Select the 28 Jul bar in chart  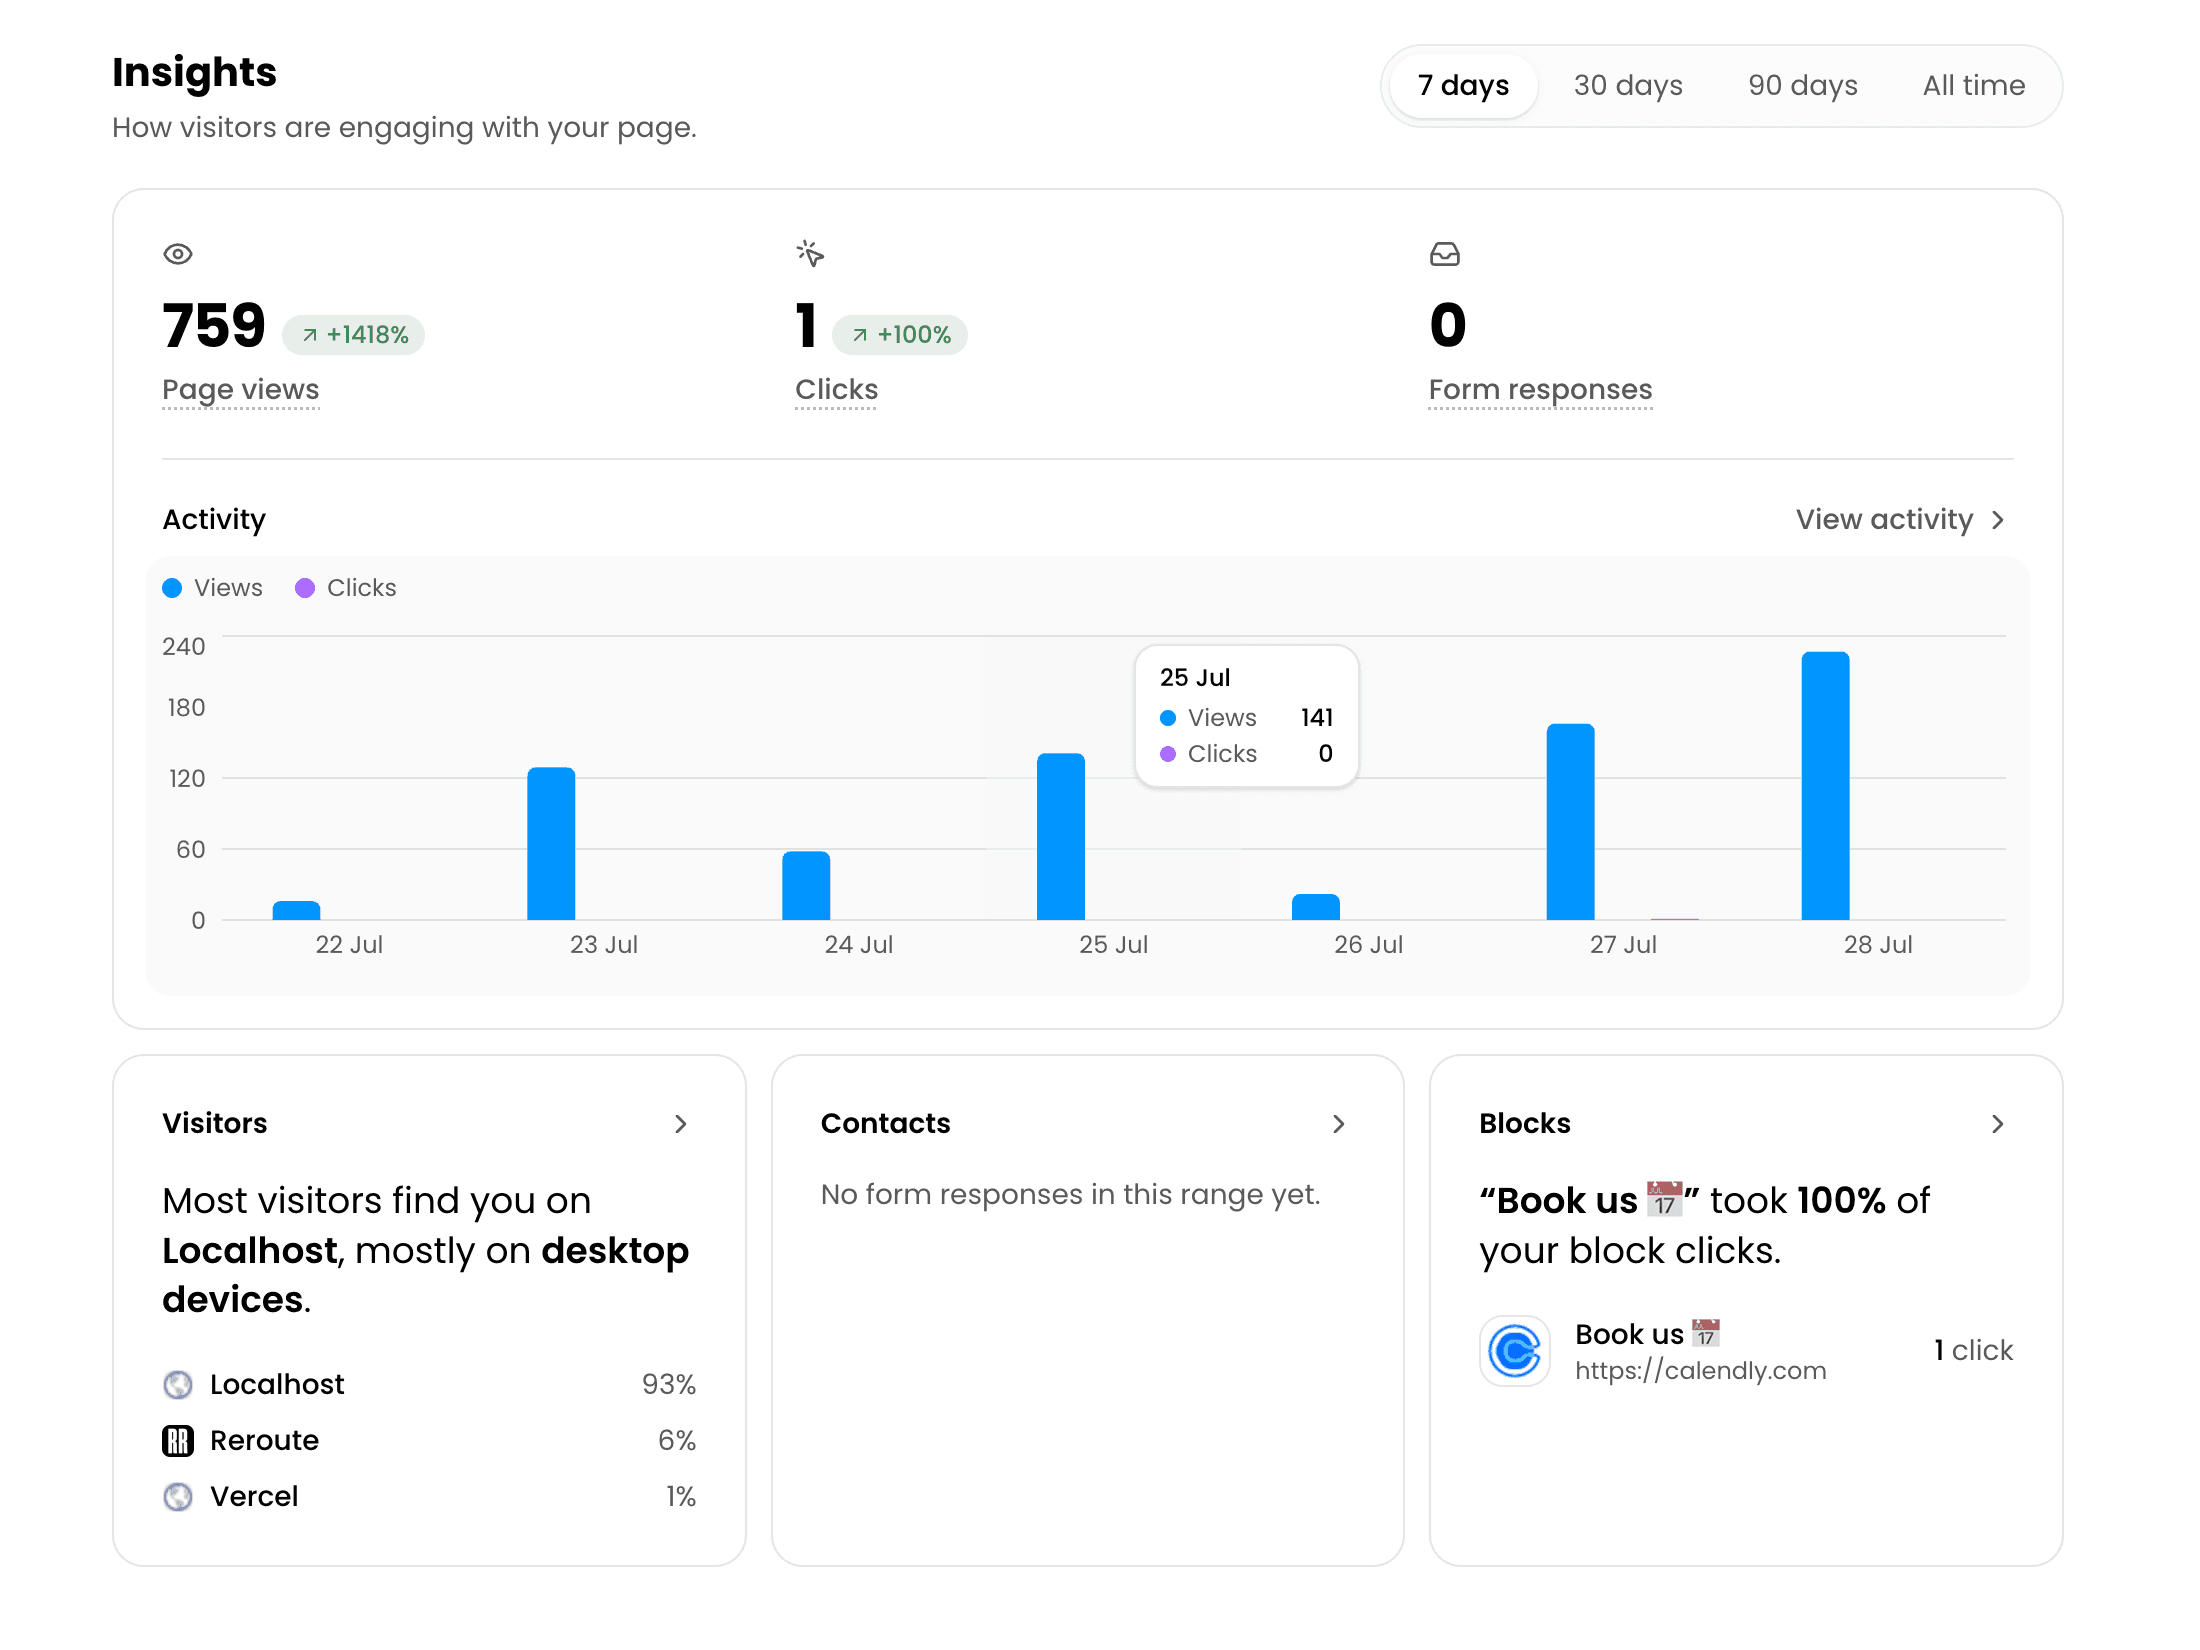(1826, 786)
